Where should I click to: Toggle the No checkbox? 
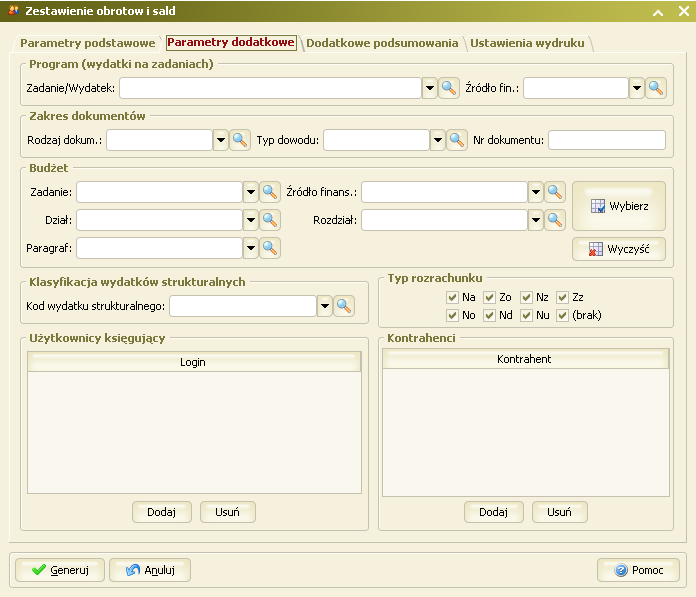[452, 315]
